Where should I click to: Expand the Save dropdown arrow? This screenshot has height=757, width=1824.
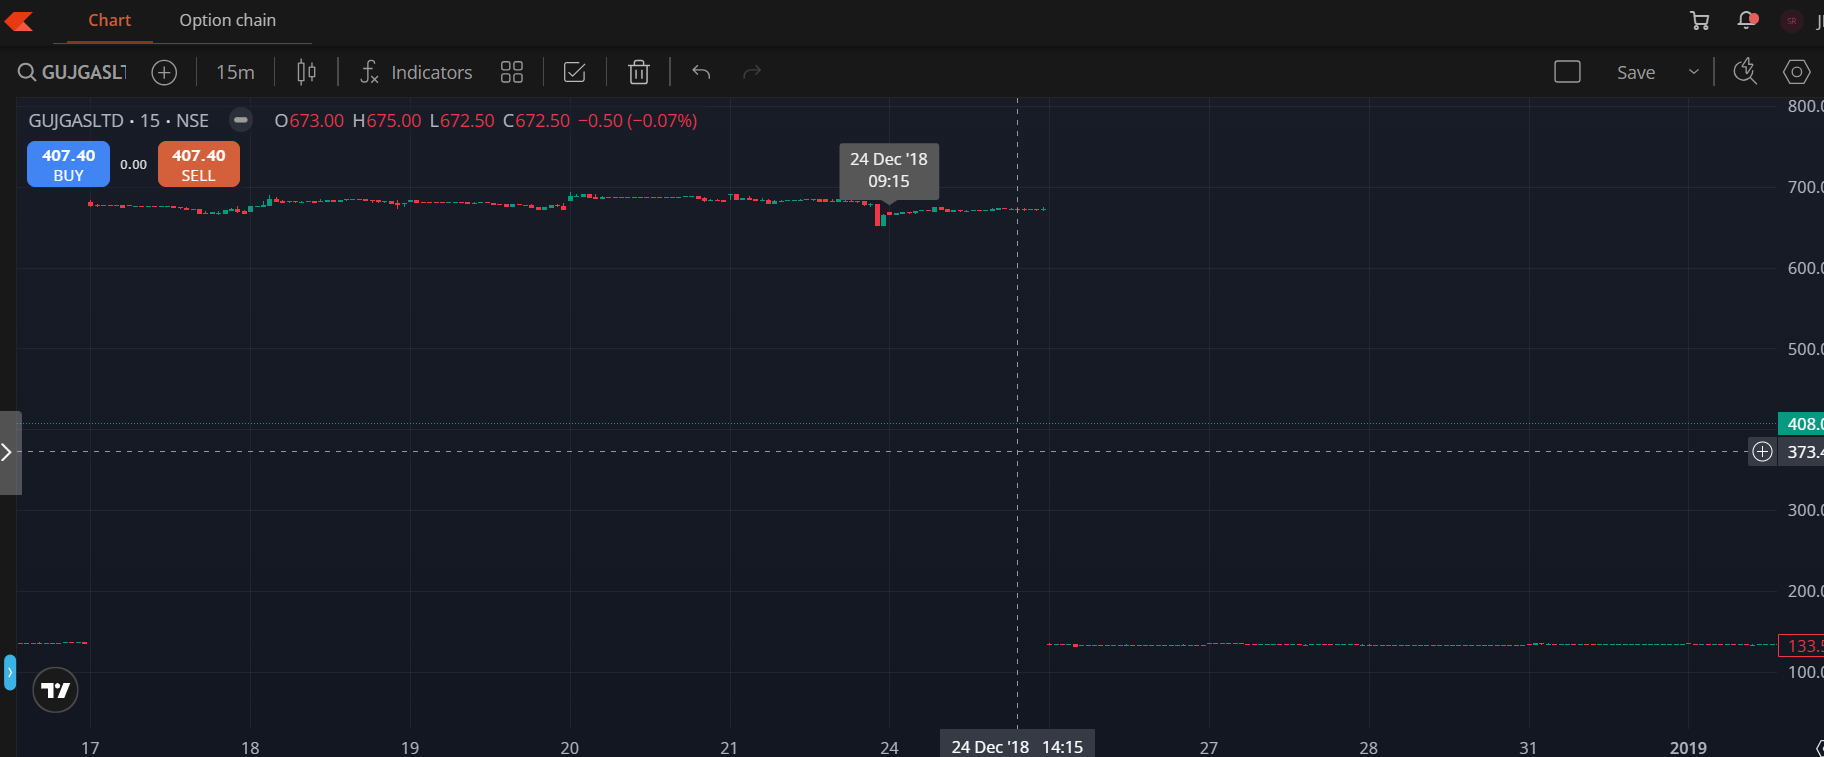[1693, 72]
